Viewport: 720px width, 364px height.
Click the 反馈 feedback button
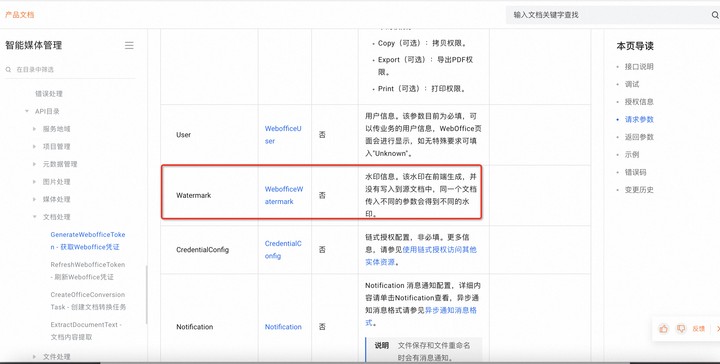coord(698,329)
